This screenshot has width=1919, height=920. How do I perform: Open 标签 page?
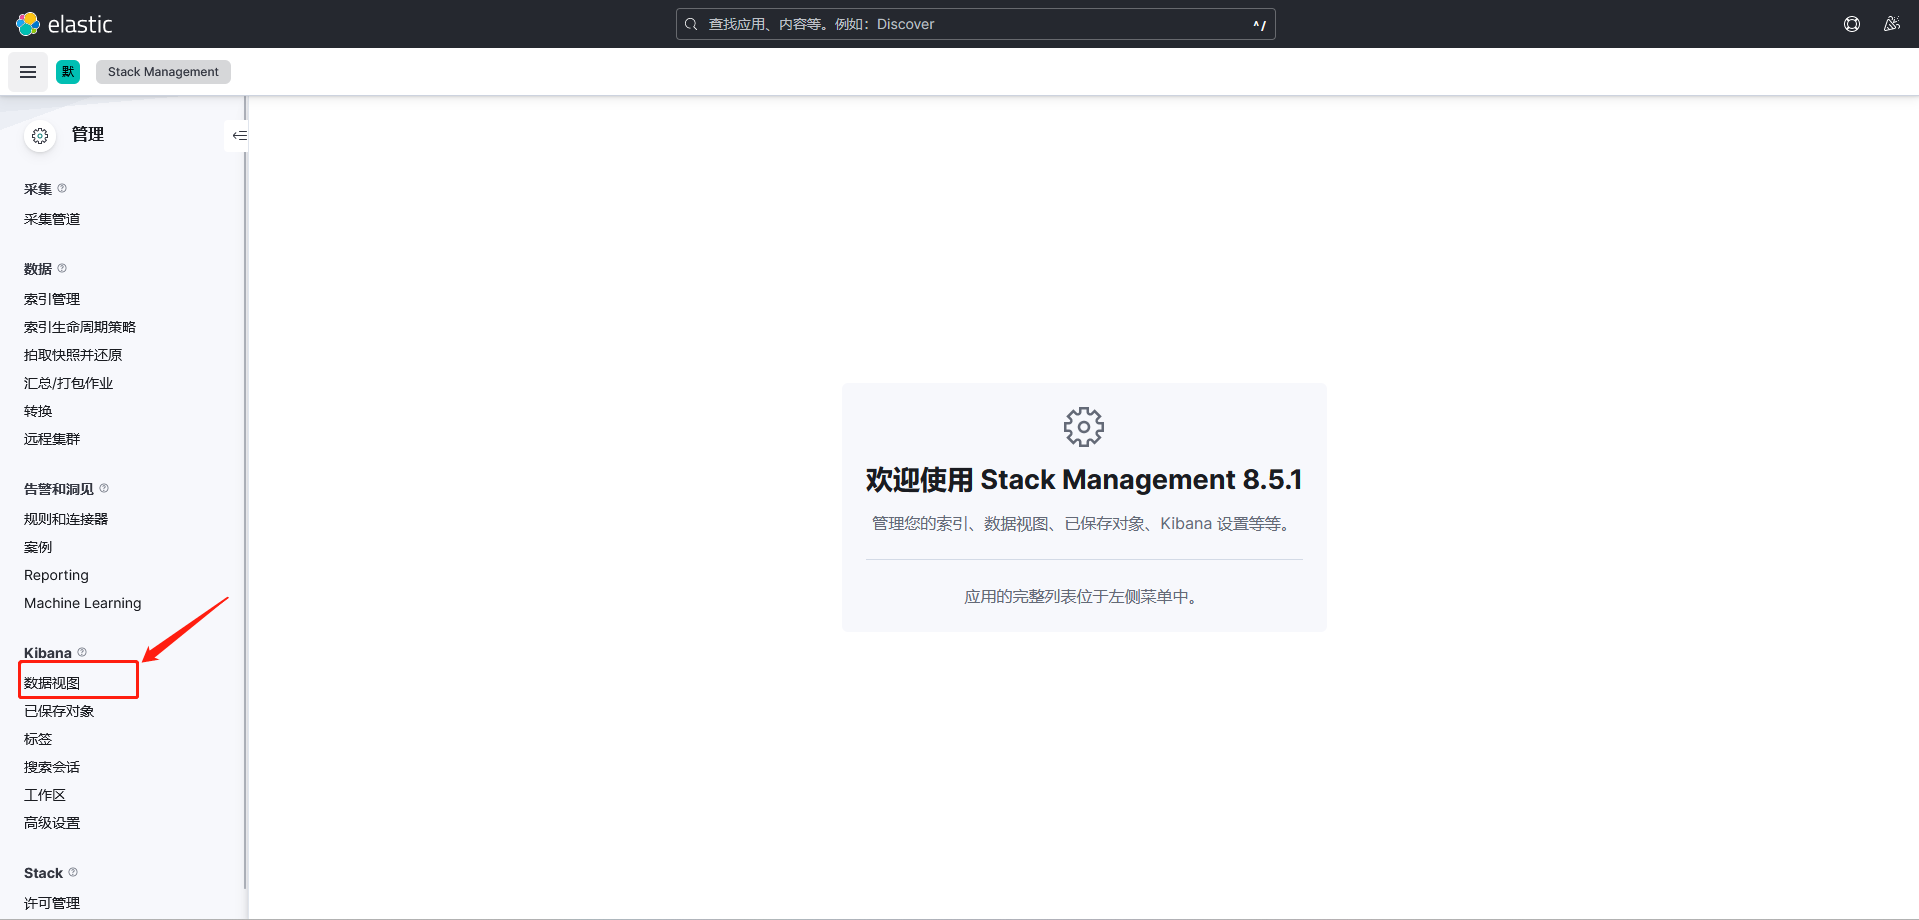pos(38,739)
